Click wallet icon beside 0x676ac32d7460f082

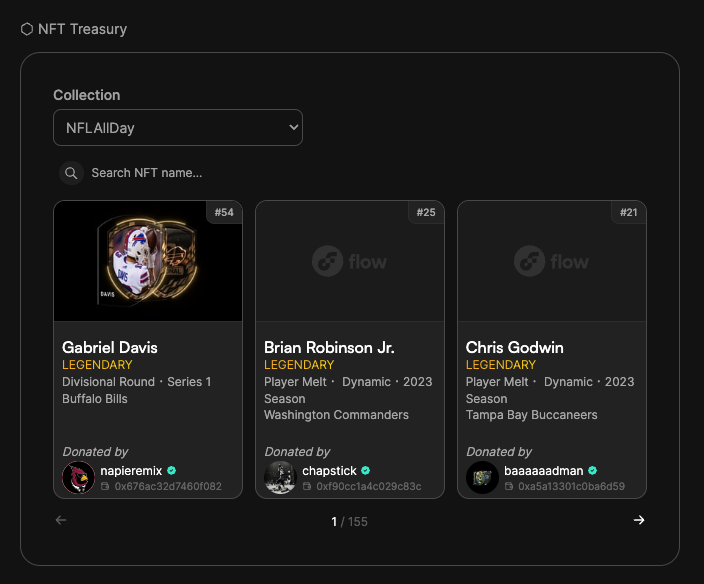[x=105, y=486]
